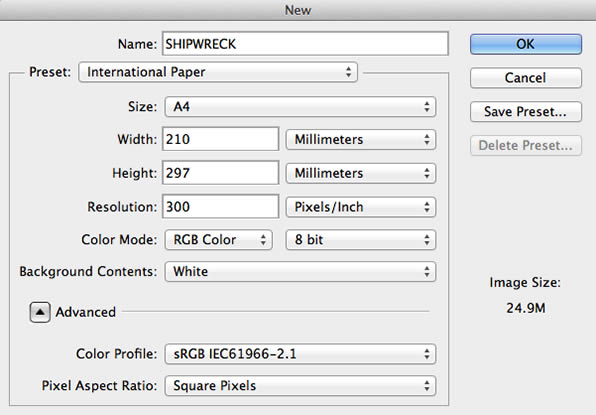Click the OK button
596x415 pixels.
tap(526, 44)
